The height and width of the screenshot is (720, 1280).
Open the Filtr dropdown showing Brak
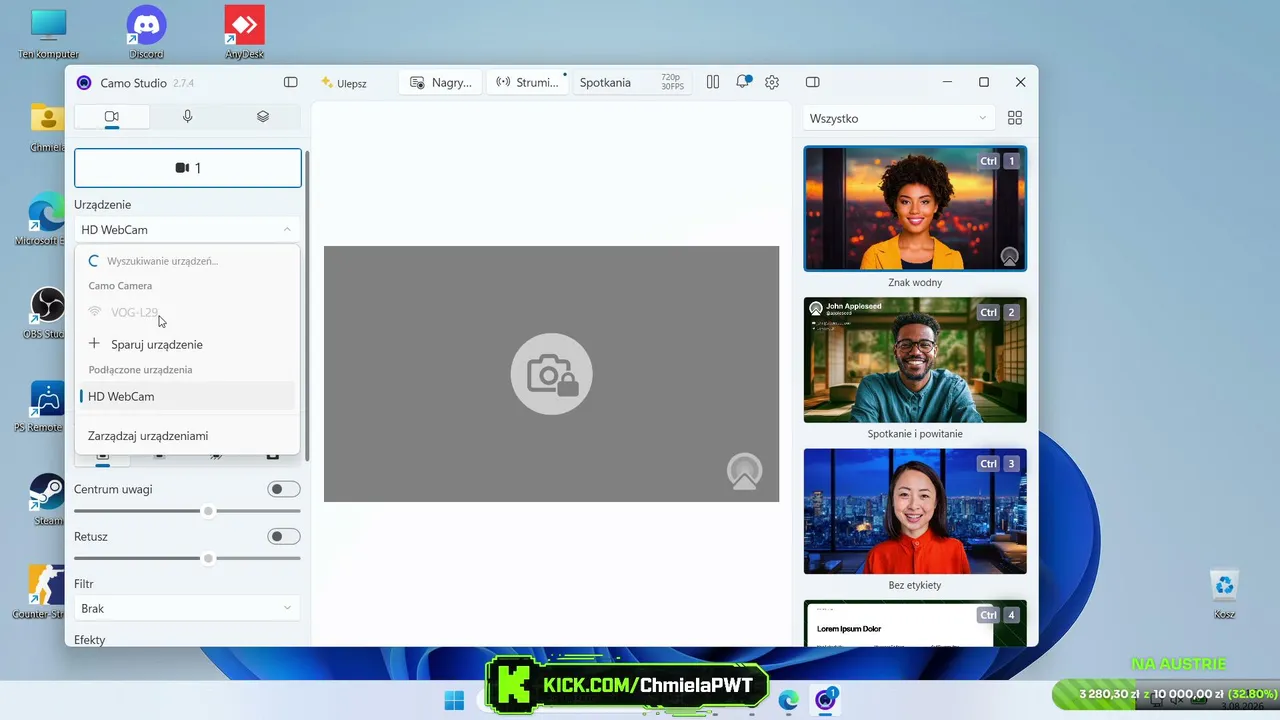tap(187, 608)
